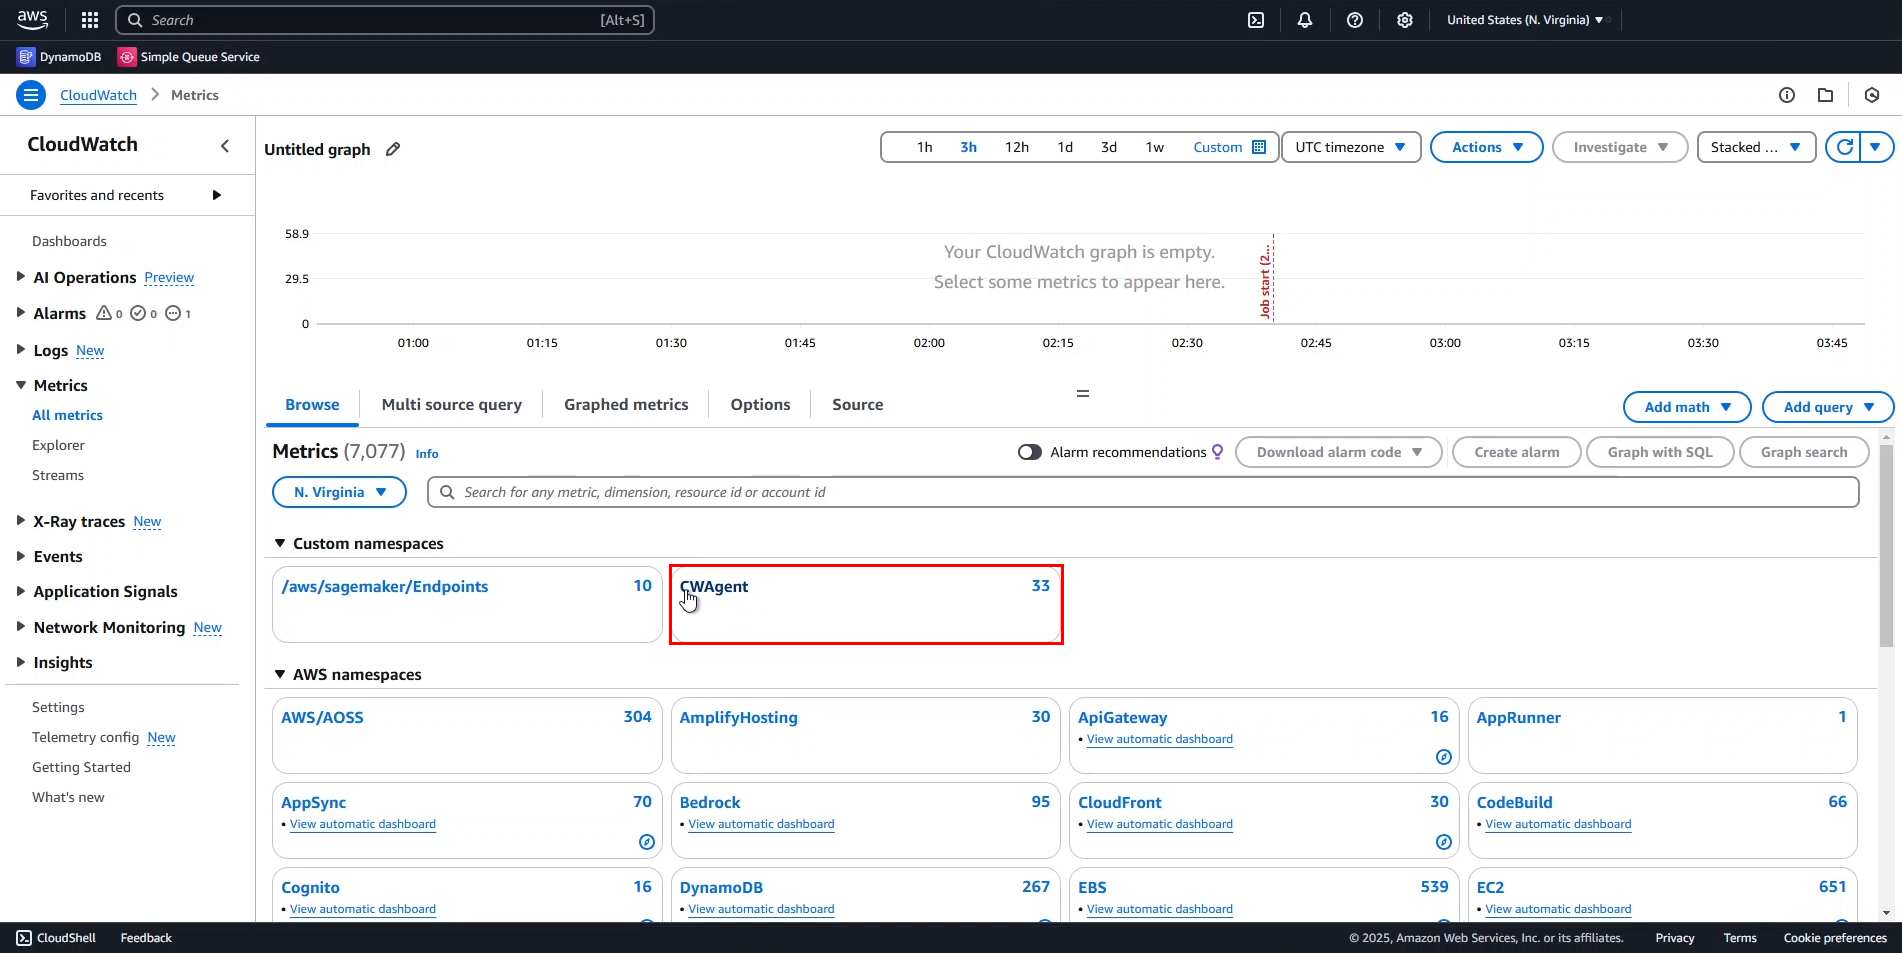Collapse the CloudWatch sidebar with the chevron
Image resolution: width=1902 pixels, height=953 pixels.
coord(224,145)
